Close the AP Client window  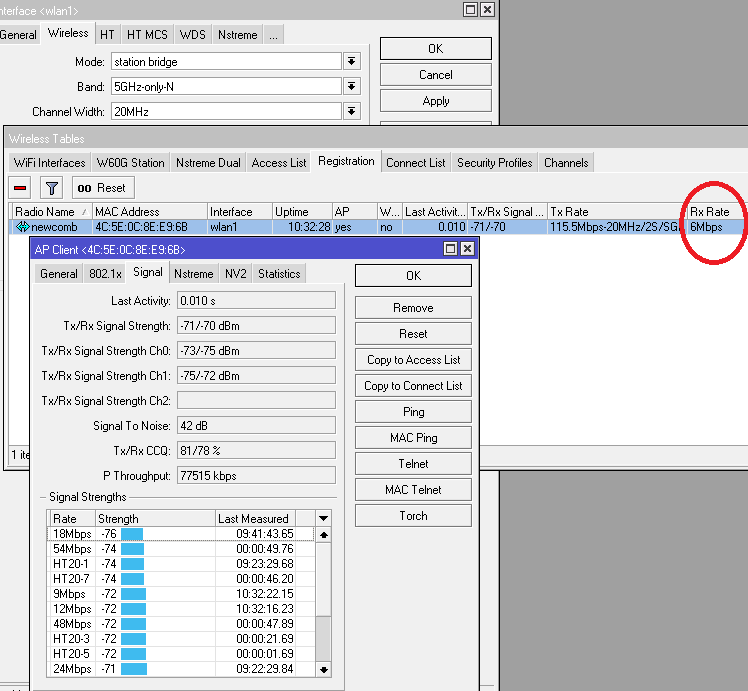coord(468,248)
